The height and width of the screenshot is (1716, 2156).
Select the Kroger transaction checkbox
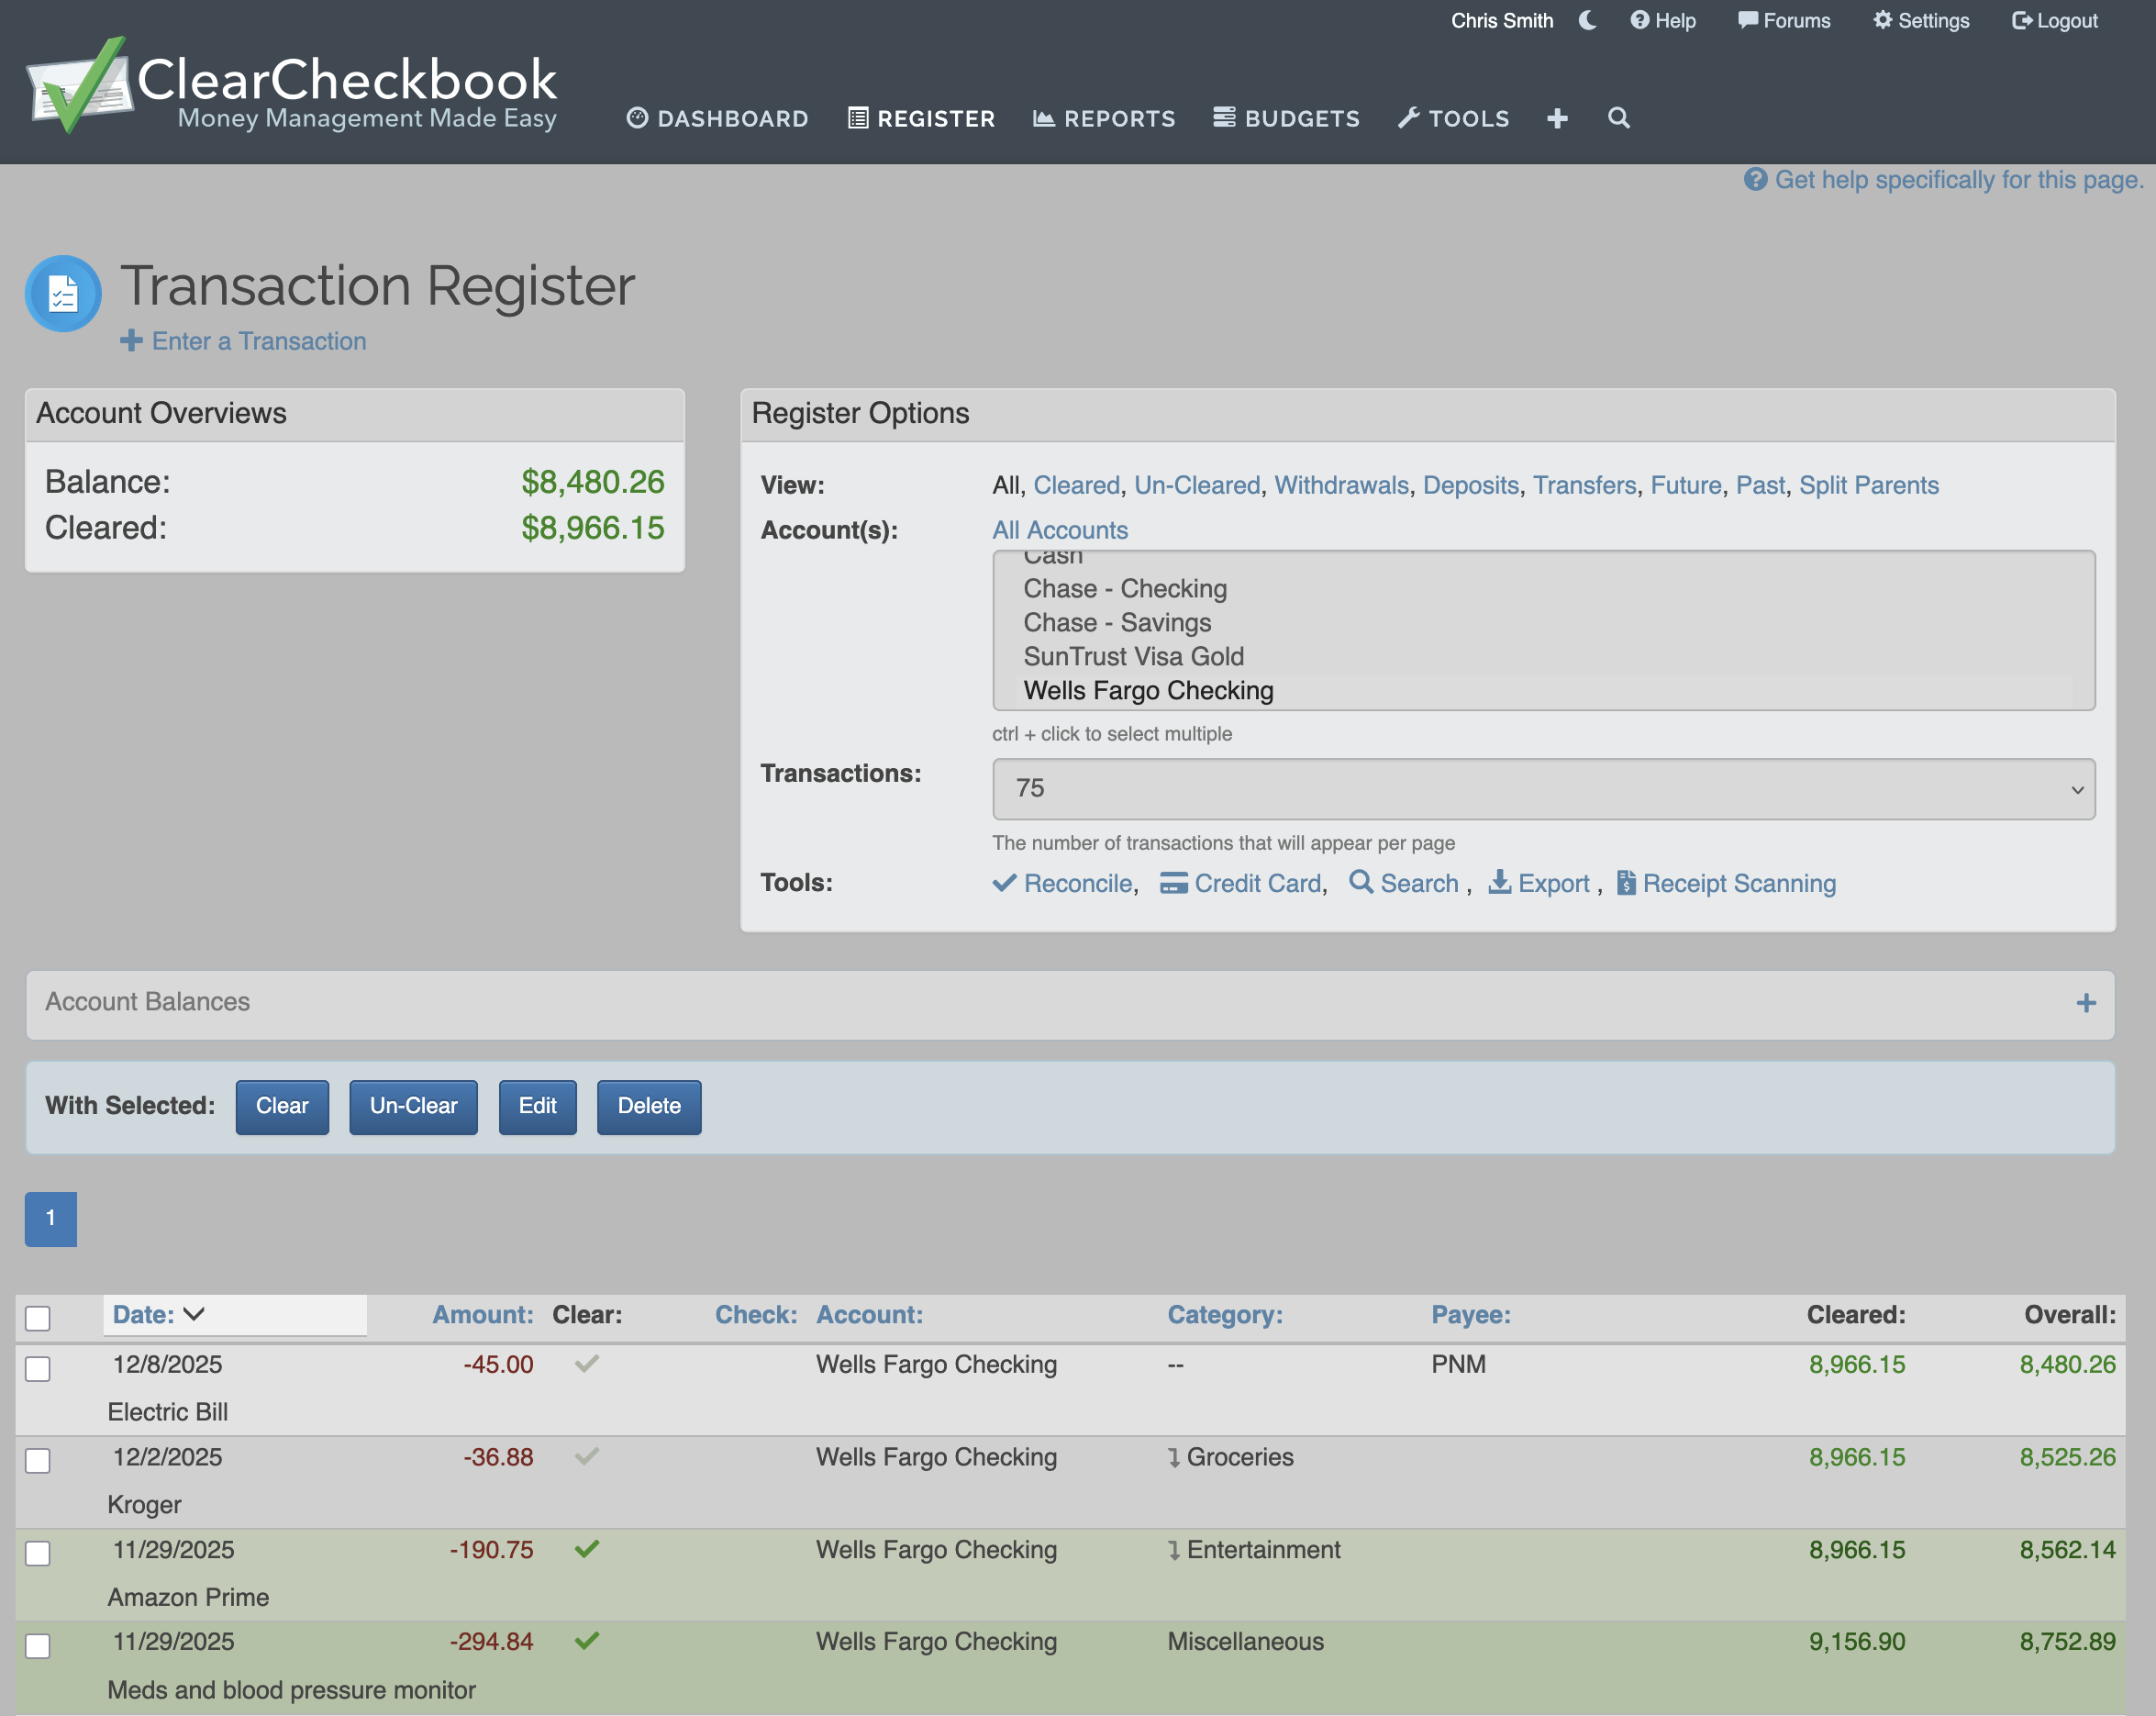[38, 1460]
